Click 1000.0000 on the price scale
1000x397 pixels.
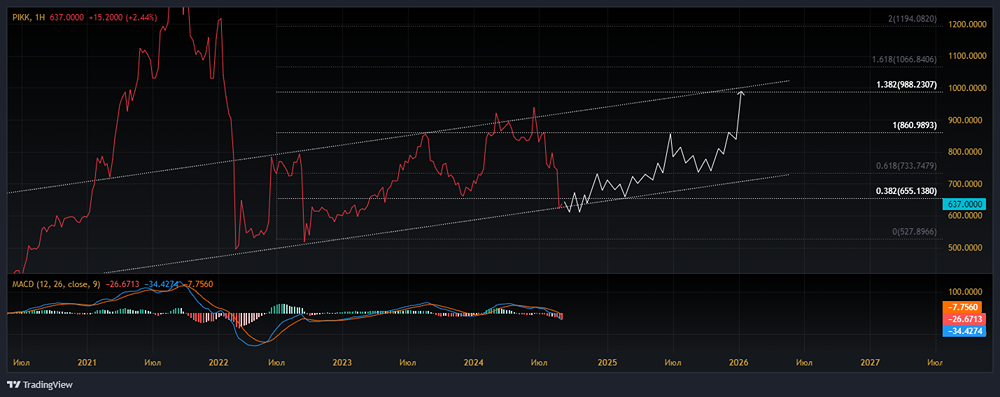tap(966, 88)
